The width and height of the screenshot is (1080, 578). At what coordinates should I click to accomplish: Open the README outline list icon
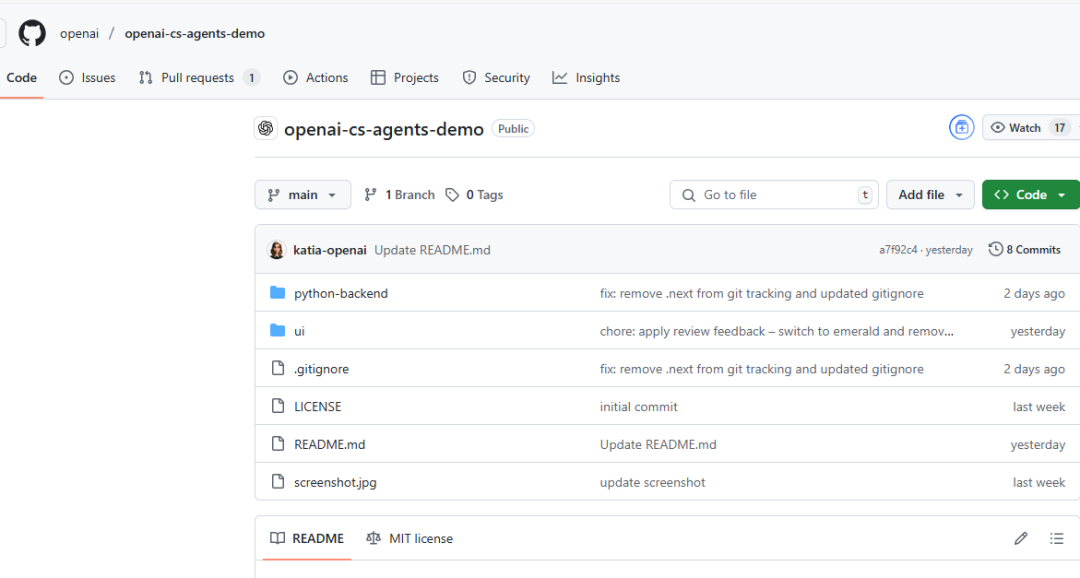point(1057,539)
